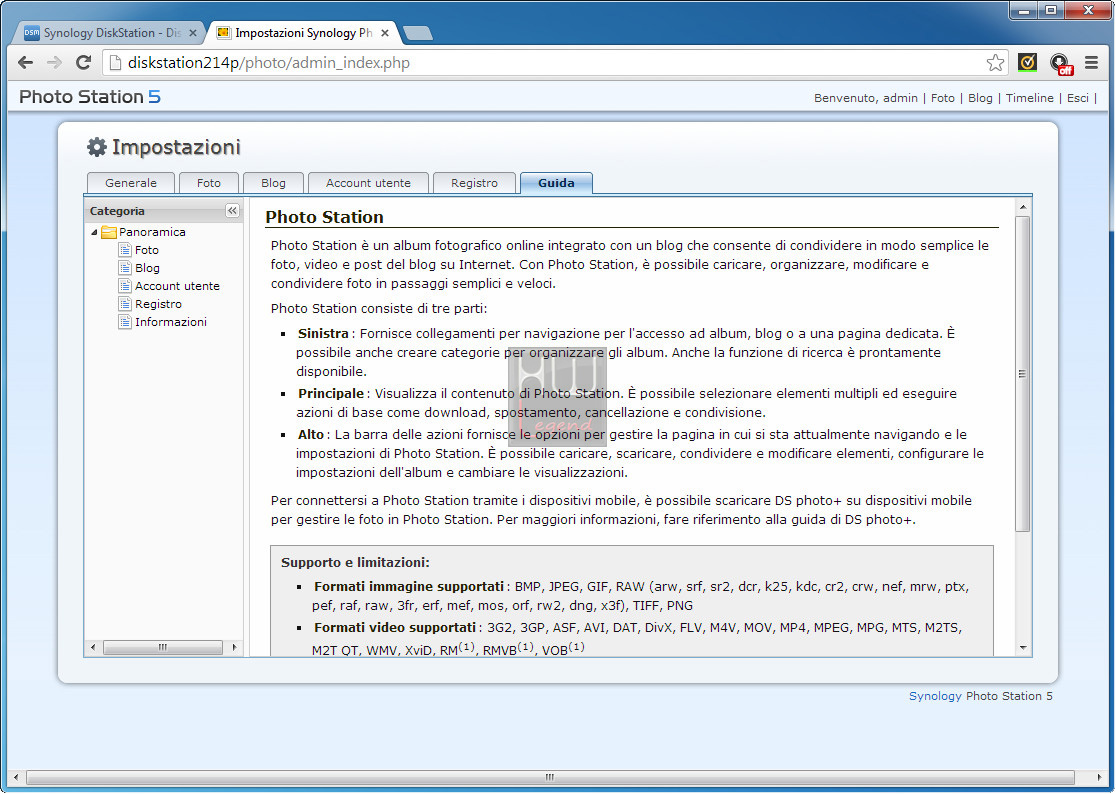Click the Photo Station help heading
1116x794 pixels.
point(325,217)
